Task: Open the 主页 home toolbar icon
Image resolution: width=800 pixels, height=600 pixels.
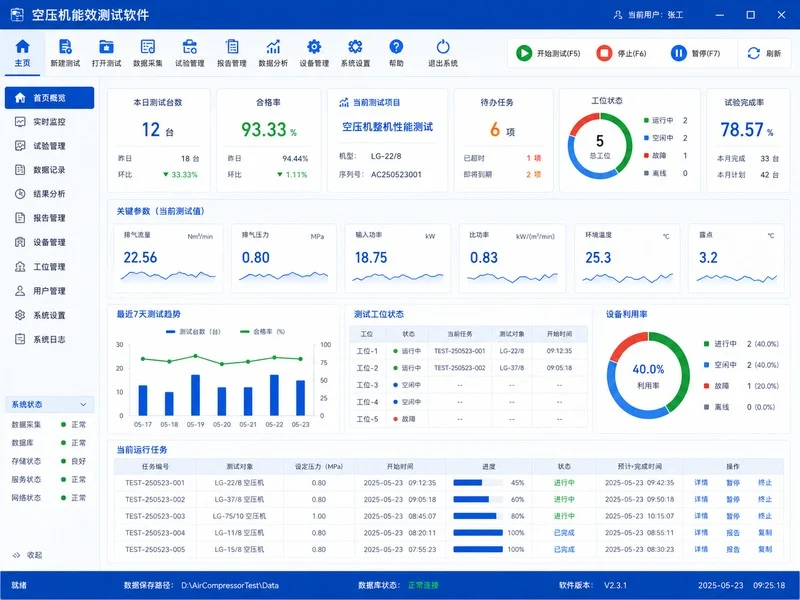Action: coord(22,53)
